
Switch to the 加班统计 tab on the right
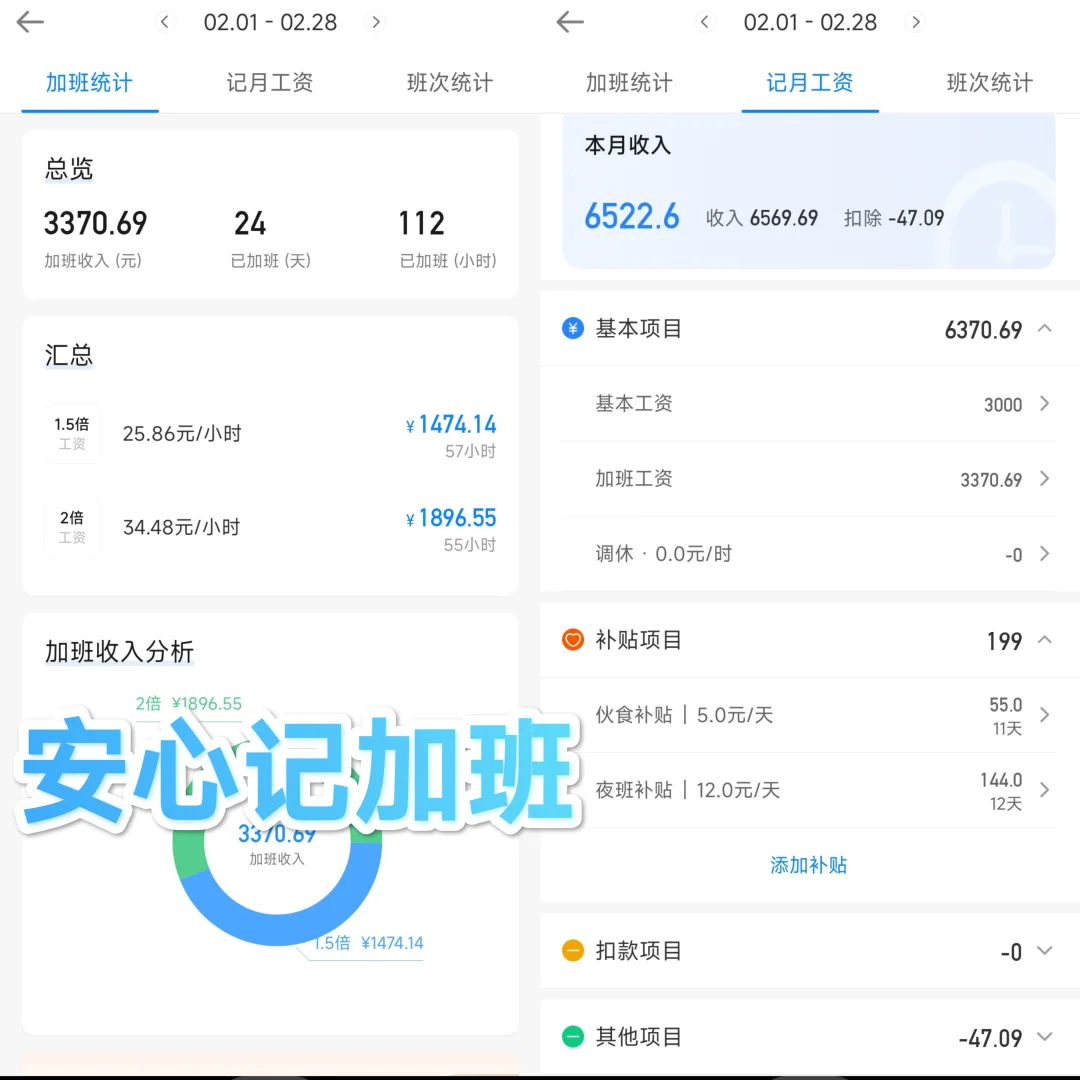click(628, 84)
